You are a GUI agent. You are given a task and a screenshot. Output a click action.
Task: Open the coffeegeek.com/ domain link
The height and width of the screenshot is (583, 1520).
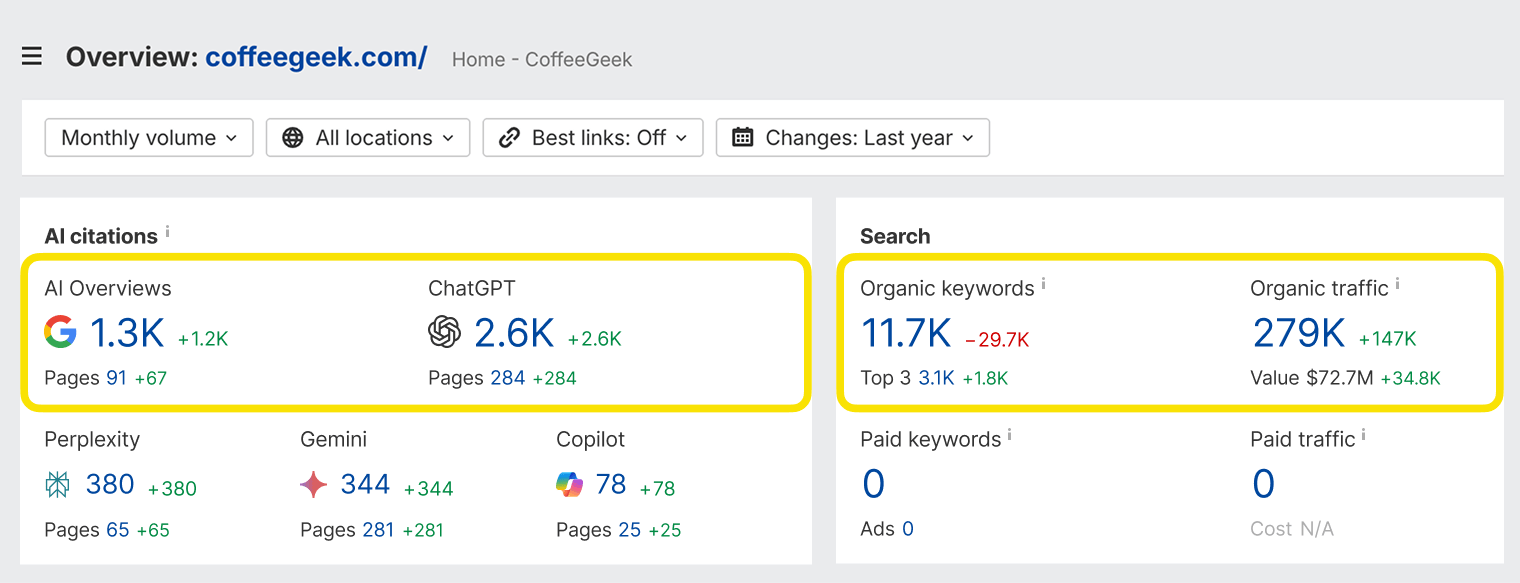(x=316, y=57)
